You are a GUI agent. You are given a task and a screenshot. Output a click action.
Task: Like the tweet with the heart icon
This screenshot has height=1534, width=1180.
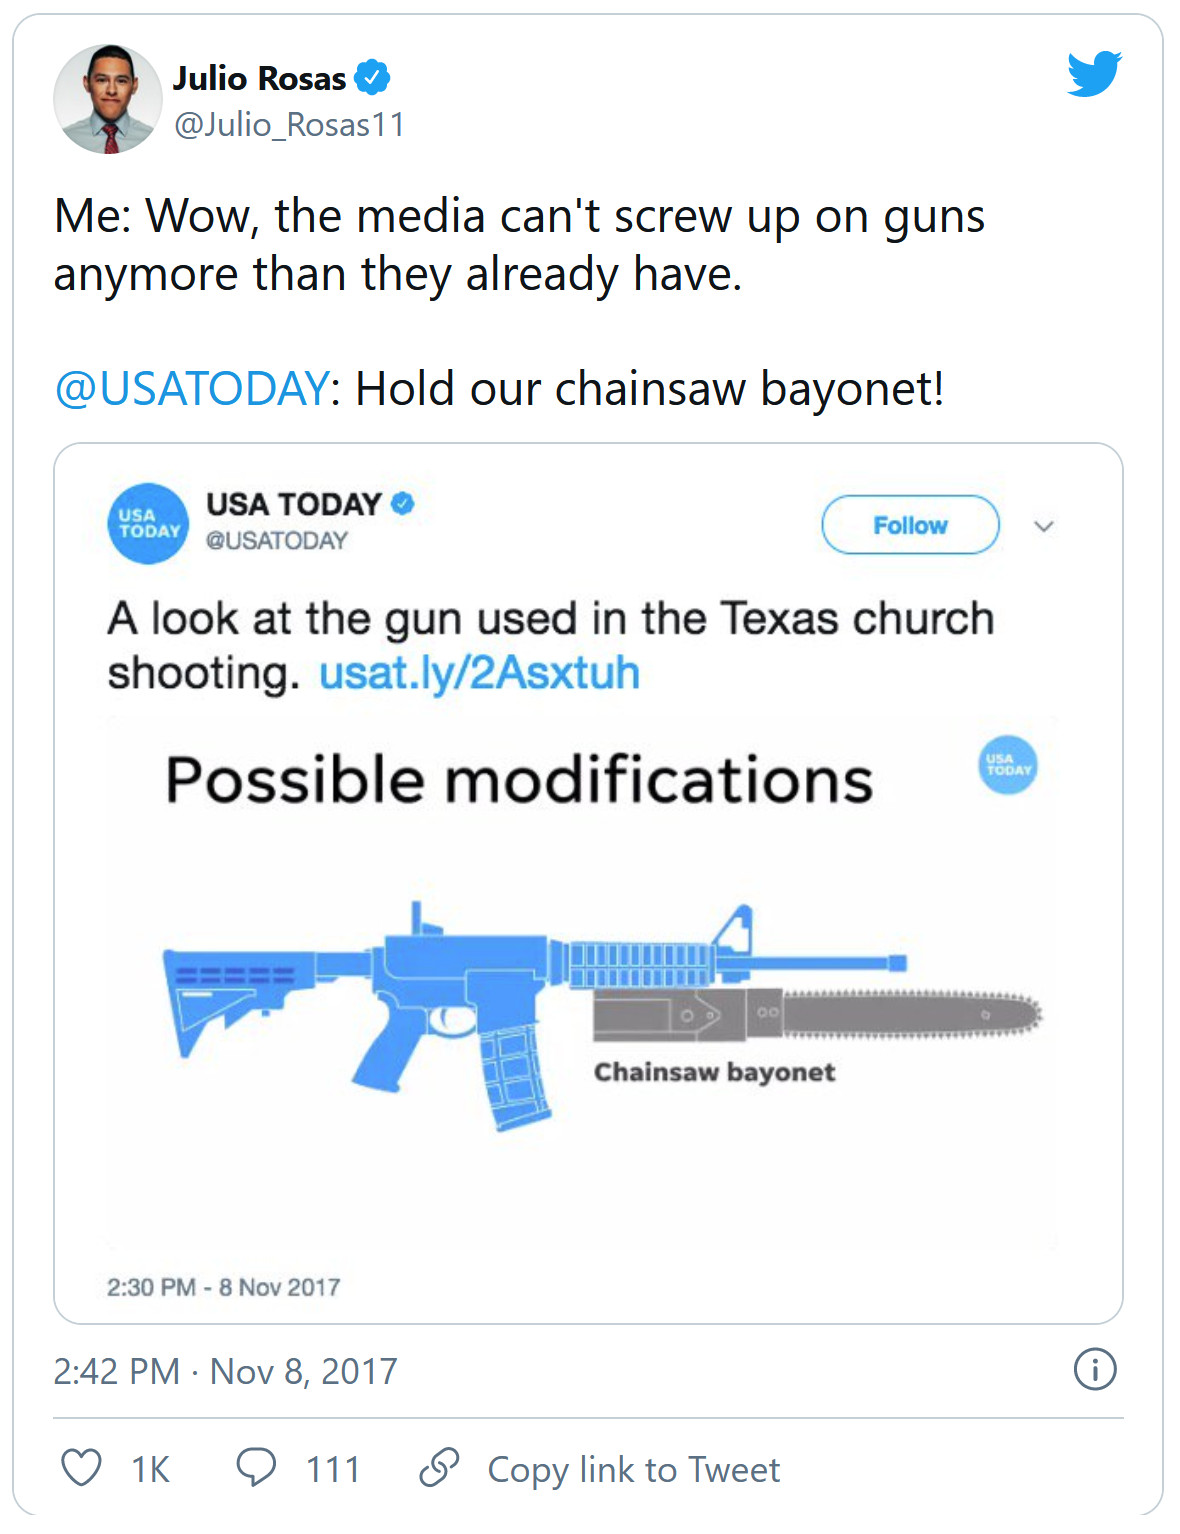click(82, 1468)
